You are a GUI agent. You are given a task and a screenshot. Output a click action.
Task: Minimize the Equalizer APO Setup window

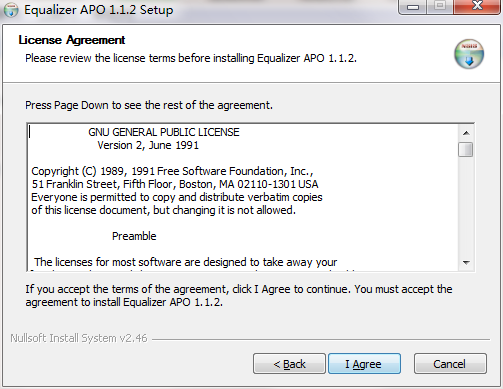click(x=413, y=7)
